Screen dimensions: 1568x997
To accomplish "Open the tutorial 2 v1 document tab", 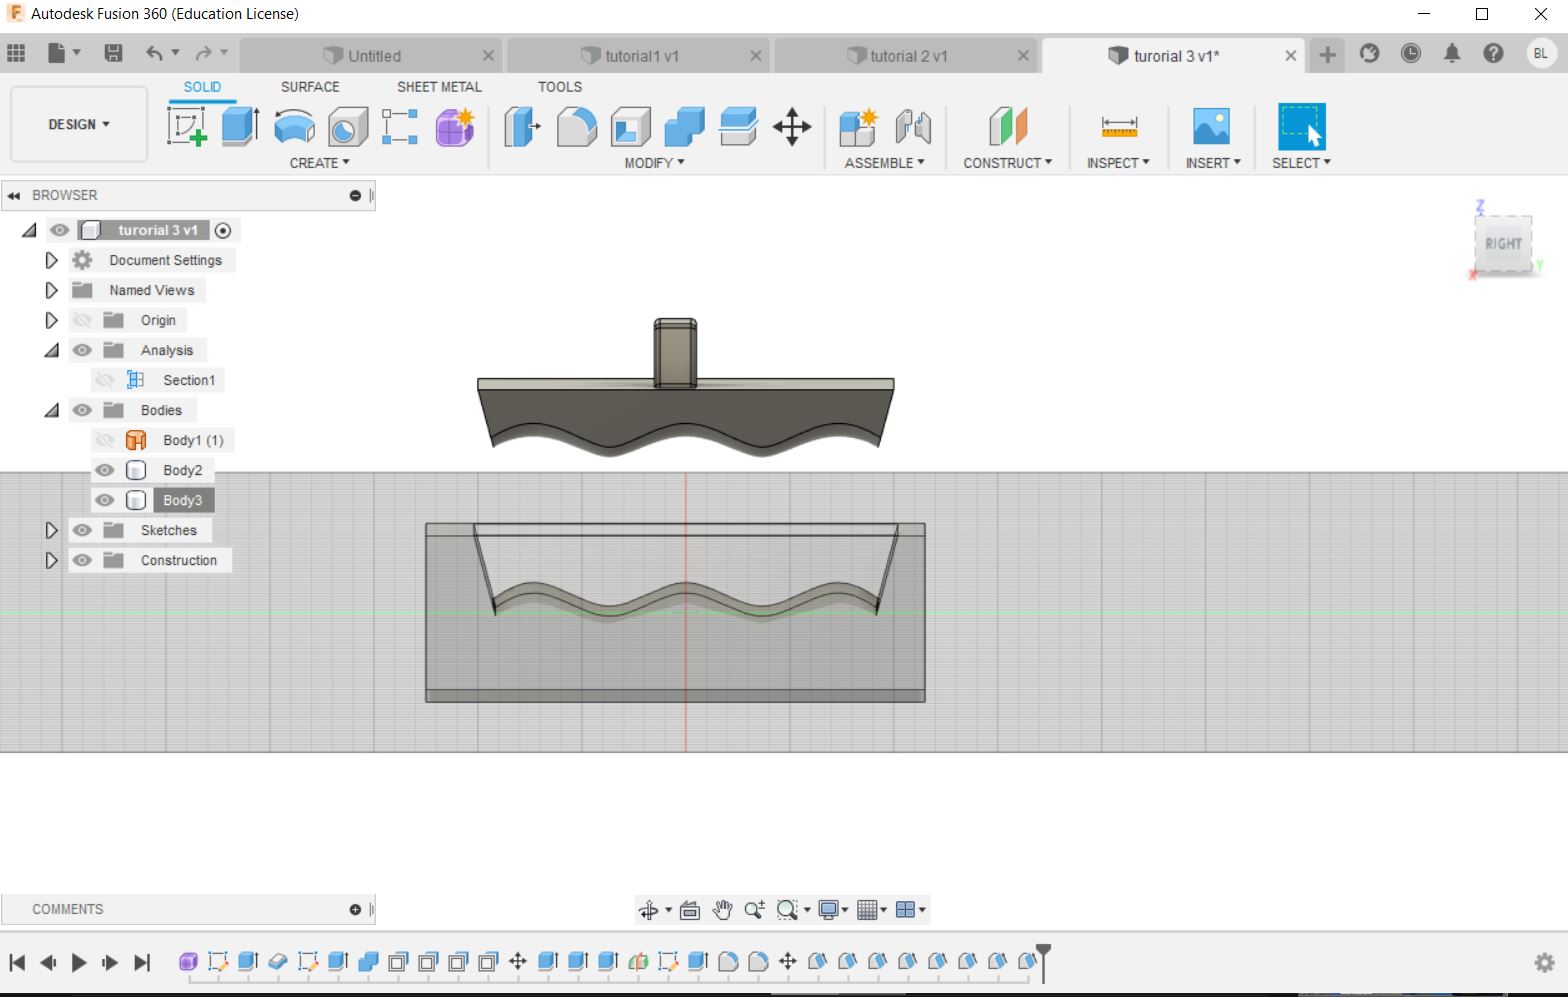I will (908, 56).
